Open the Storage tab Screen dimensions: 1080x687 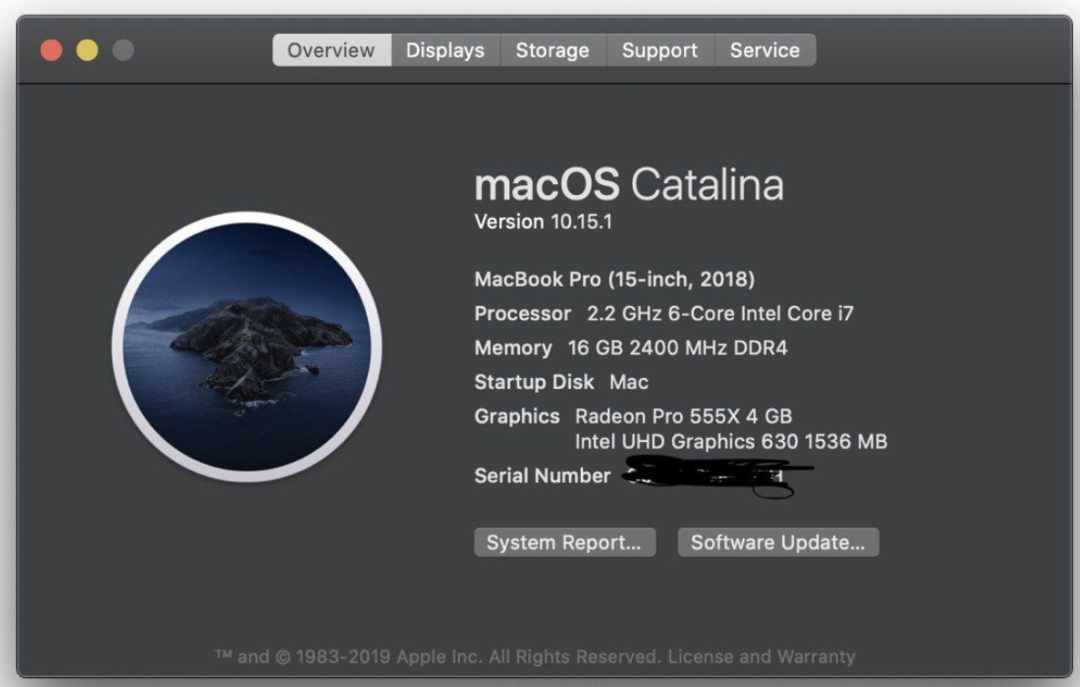tap(552, 50)
